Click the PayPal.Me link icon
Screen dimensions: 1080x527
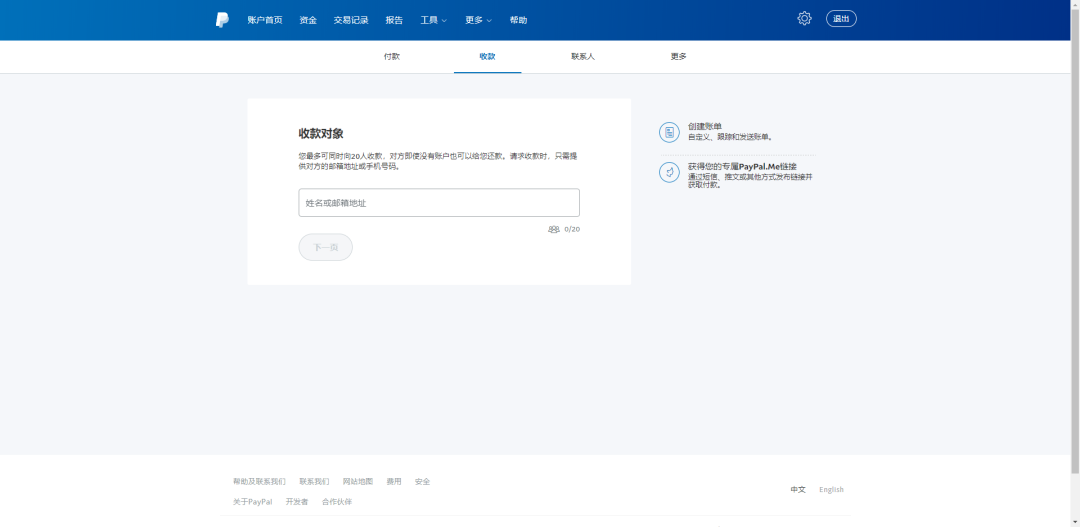(x=669, y=172)
